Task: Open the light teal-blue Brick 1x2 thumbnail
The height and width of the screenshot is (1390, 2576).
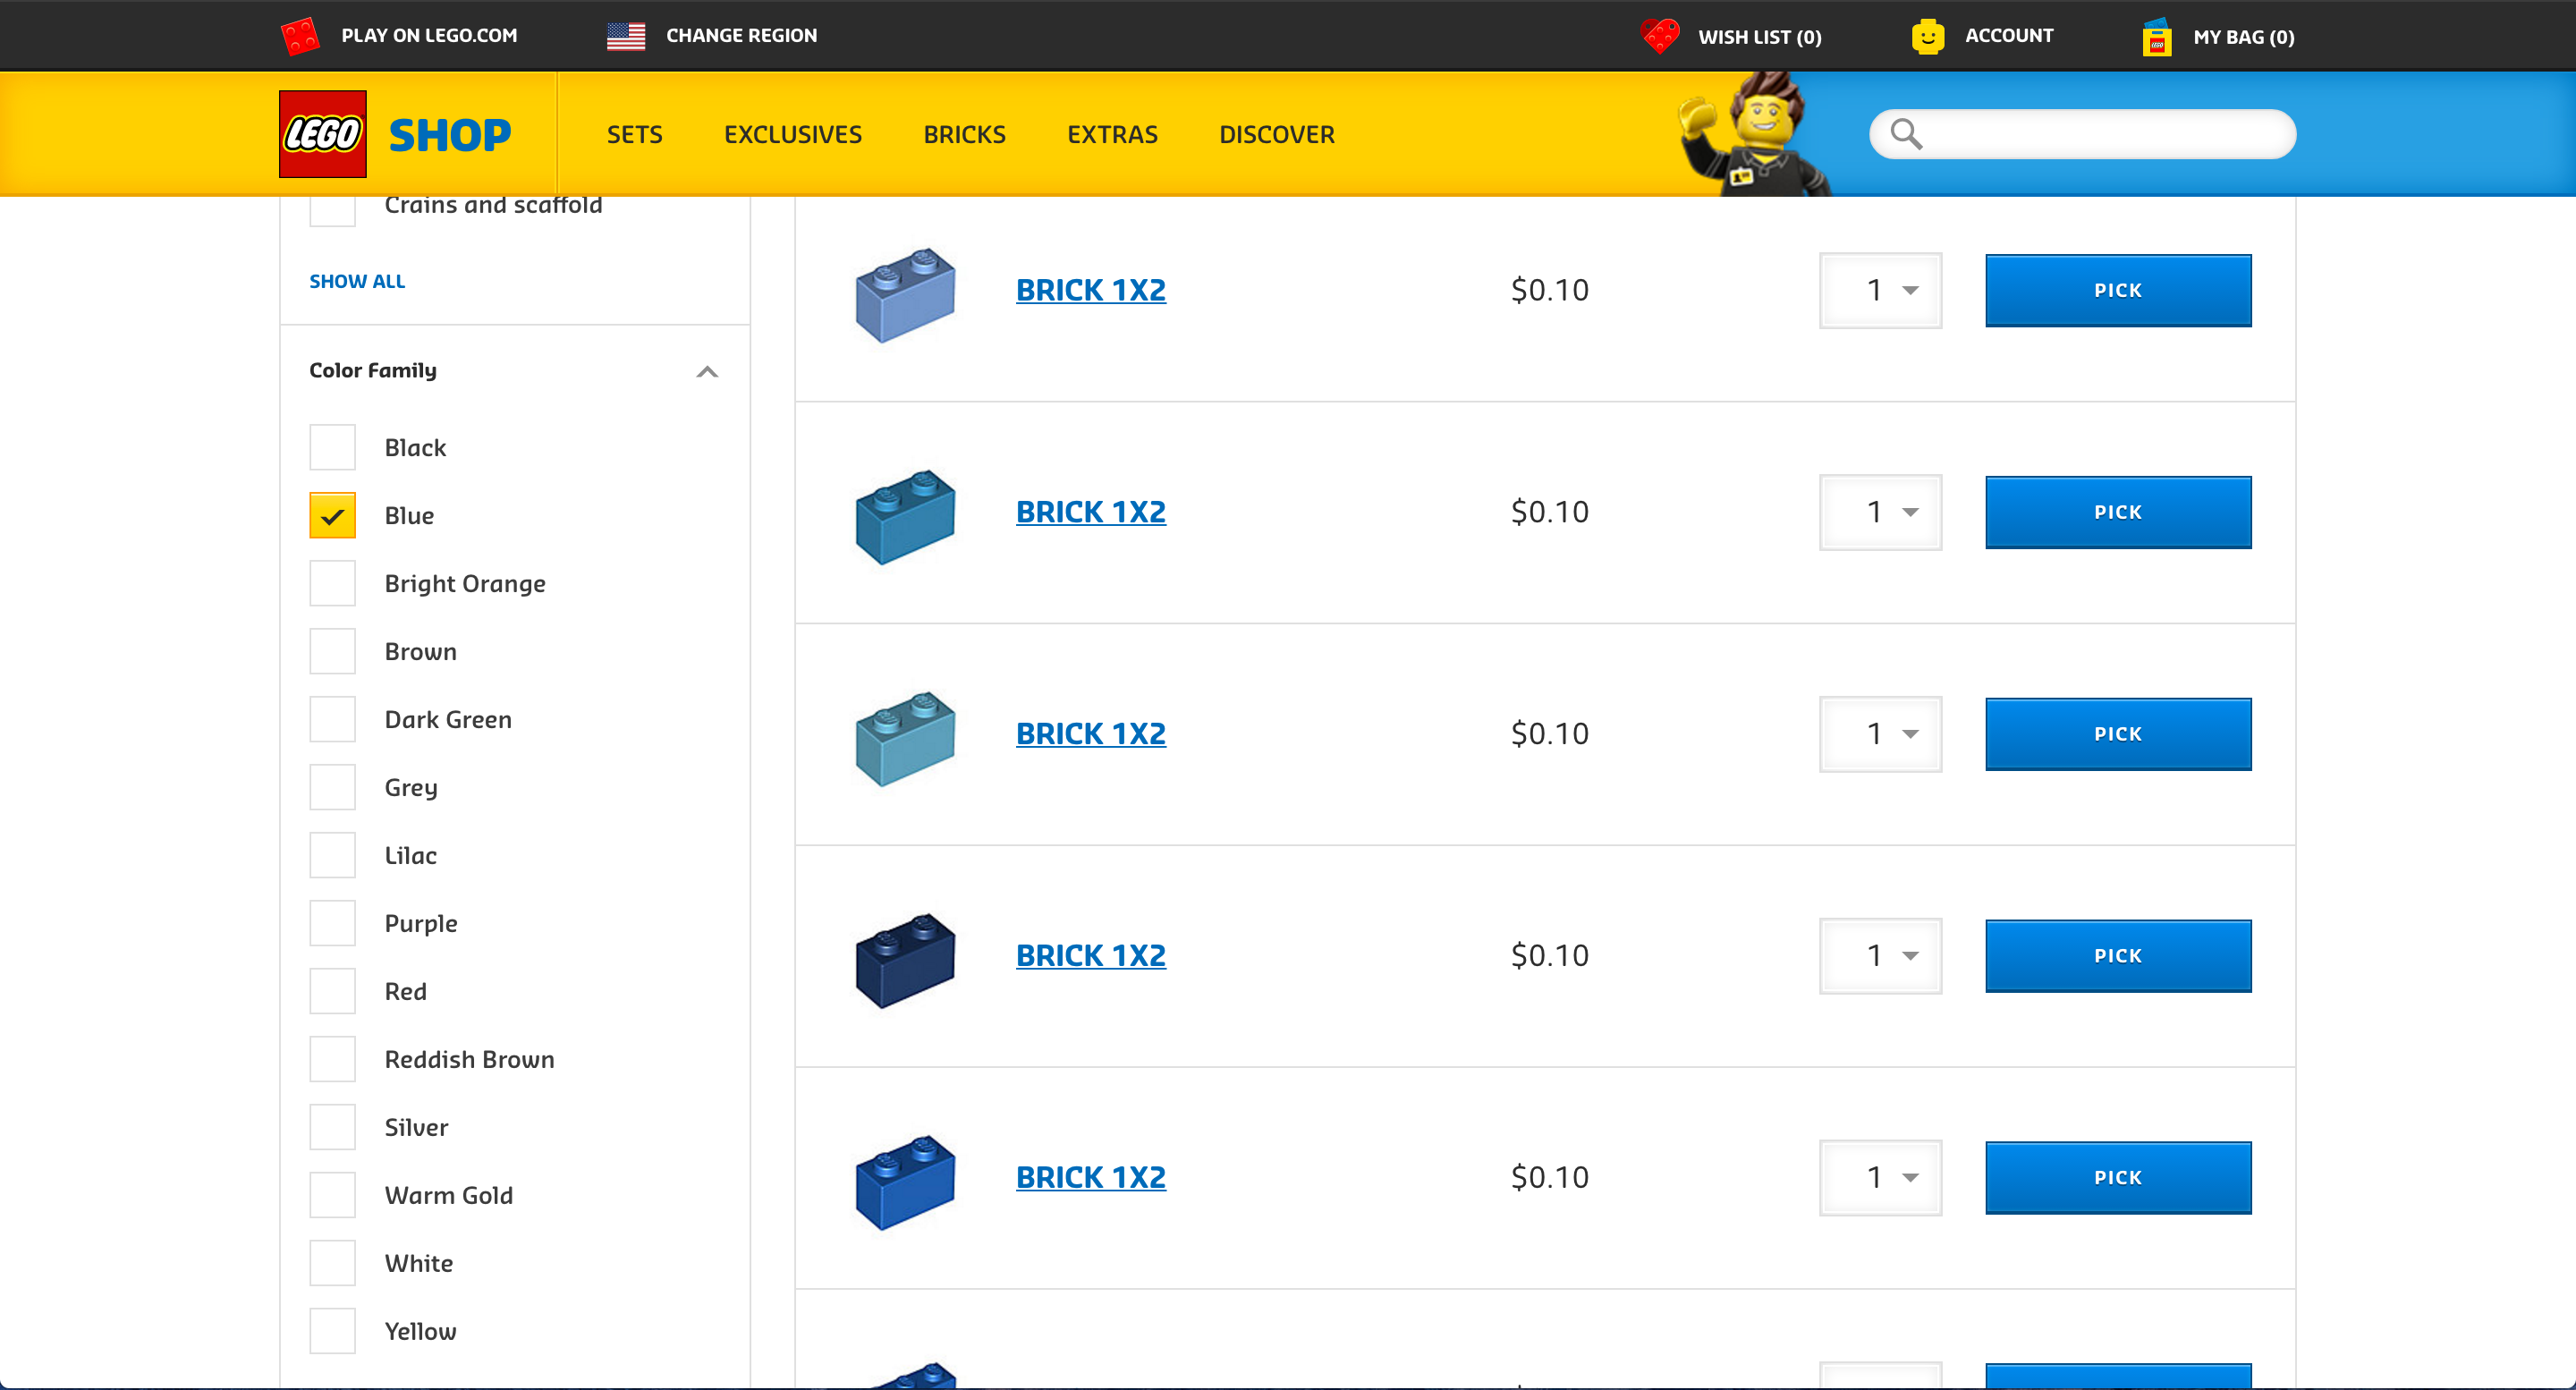Action: point(905,739)
